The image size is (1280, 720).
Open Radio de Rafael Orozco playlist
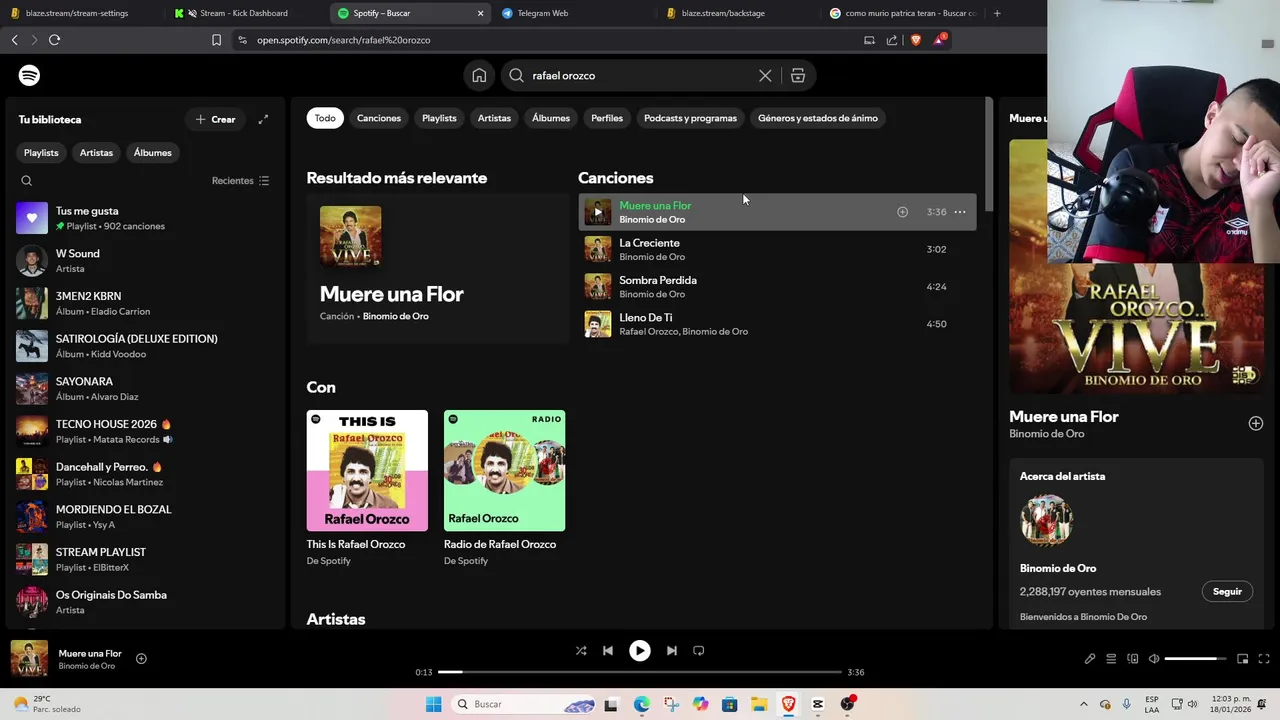504,487
